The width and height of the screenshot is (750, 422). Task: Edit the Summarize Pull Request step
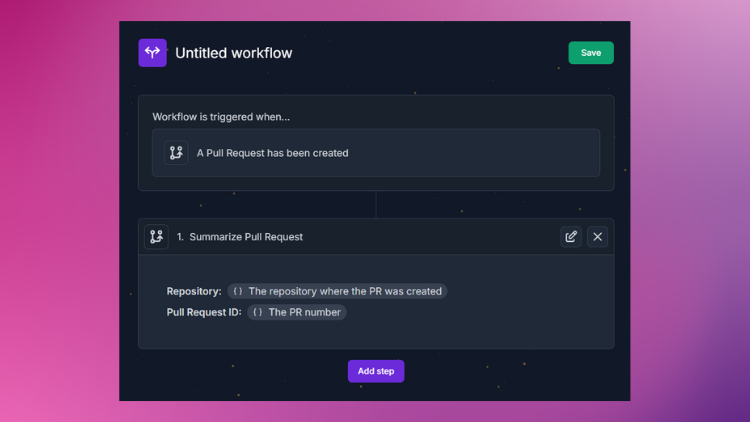click(x=571, y=236)
